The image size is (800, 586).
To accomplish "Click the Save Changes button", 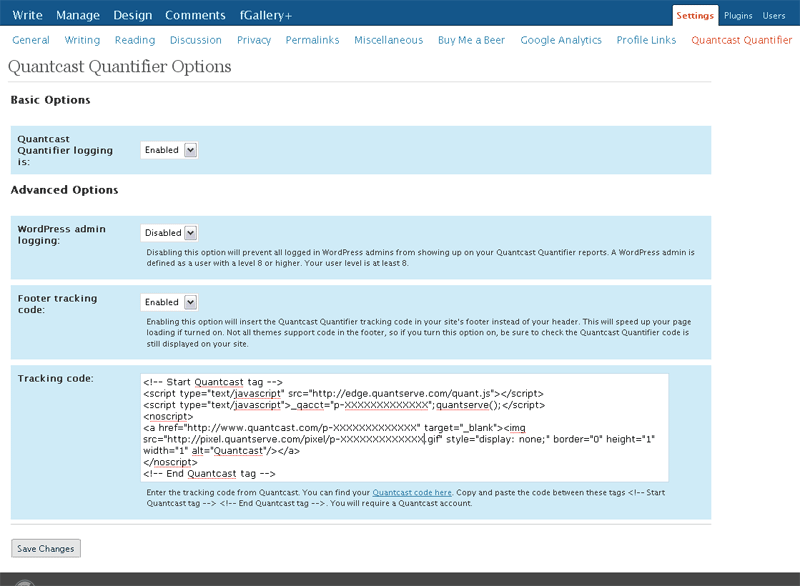I will point(46,548).
